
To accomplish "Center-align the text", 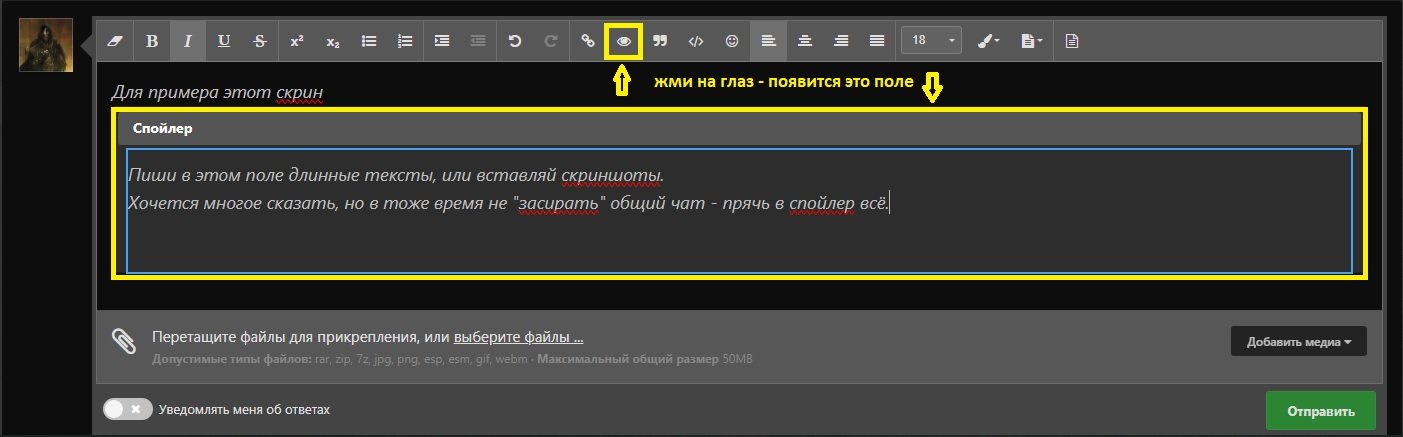I will click(804, 41).
